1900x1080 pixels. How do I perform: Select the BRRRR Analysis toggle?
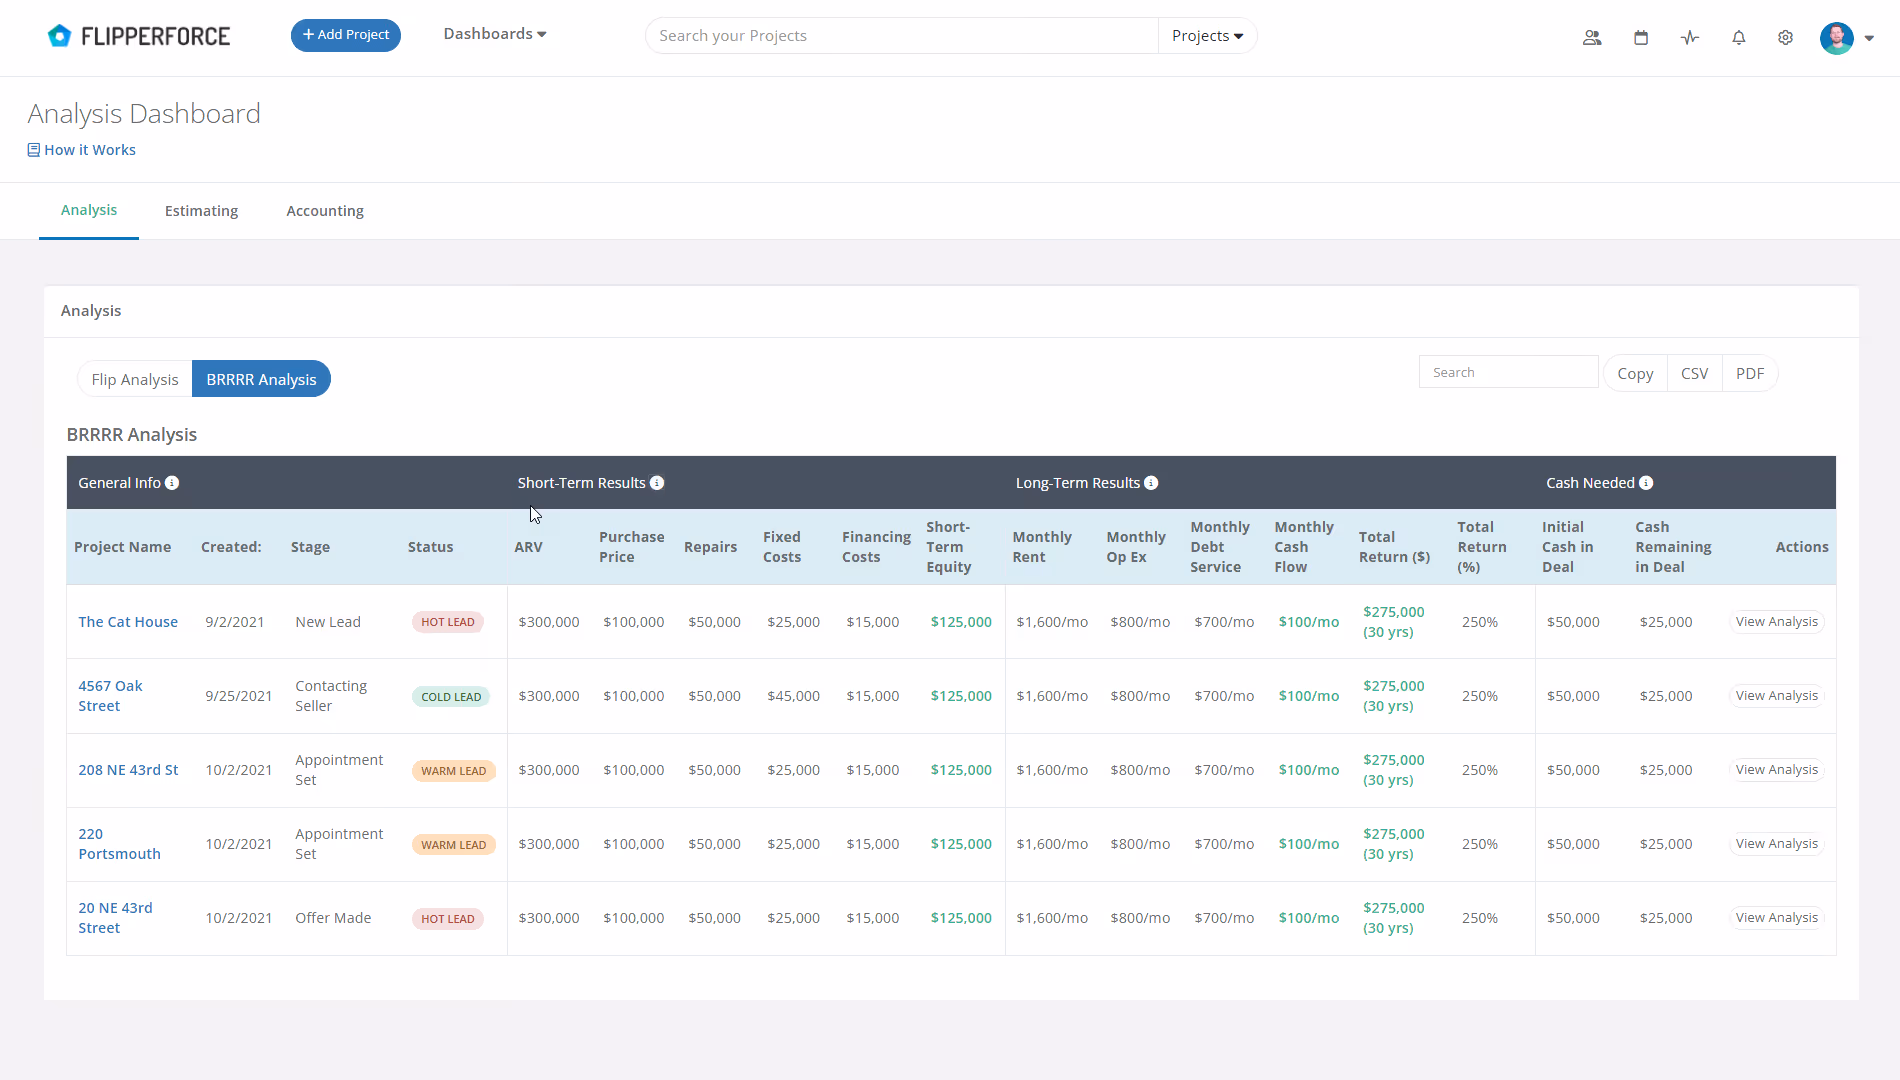pos(261,379)
